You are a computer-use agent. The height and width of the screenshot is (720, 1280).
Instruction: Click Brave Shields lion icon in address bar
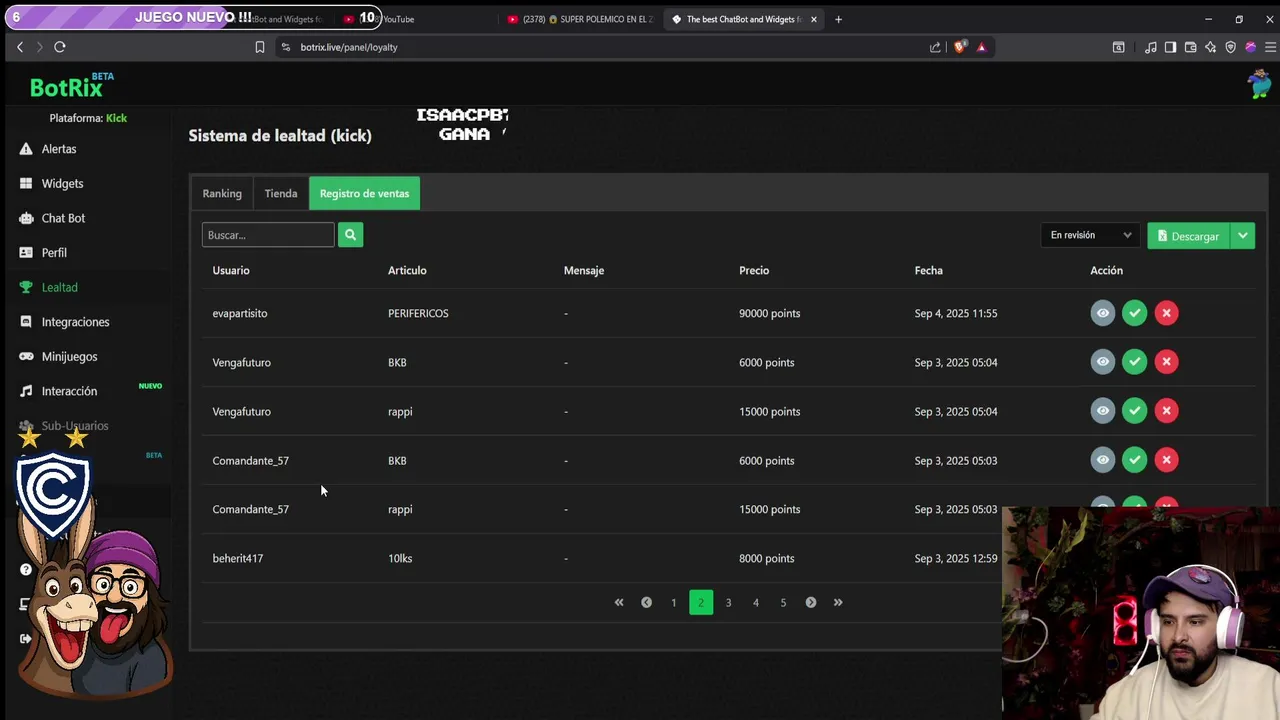pyautogui.click(x=960, y=47)
